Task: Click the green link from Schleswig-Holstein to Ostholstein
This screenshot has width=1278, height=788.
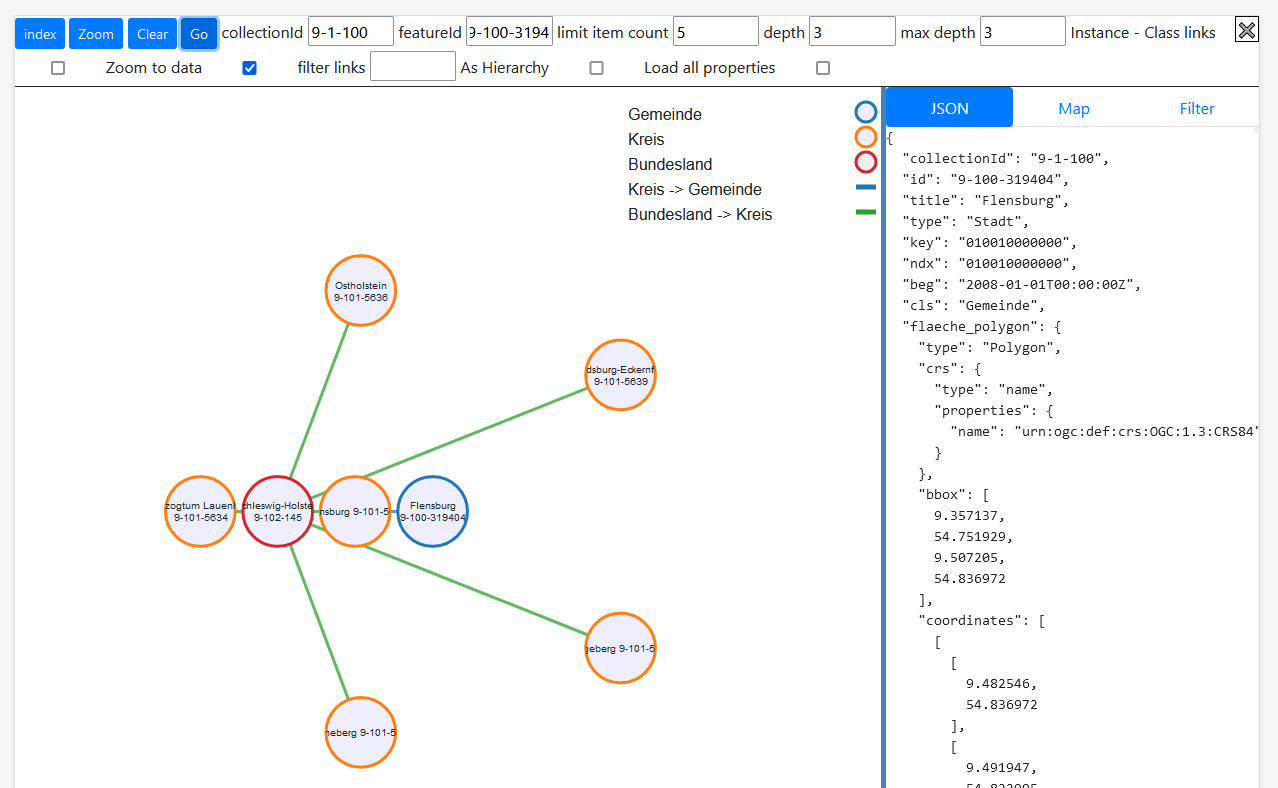Action: (320, 400)
